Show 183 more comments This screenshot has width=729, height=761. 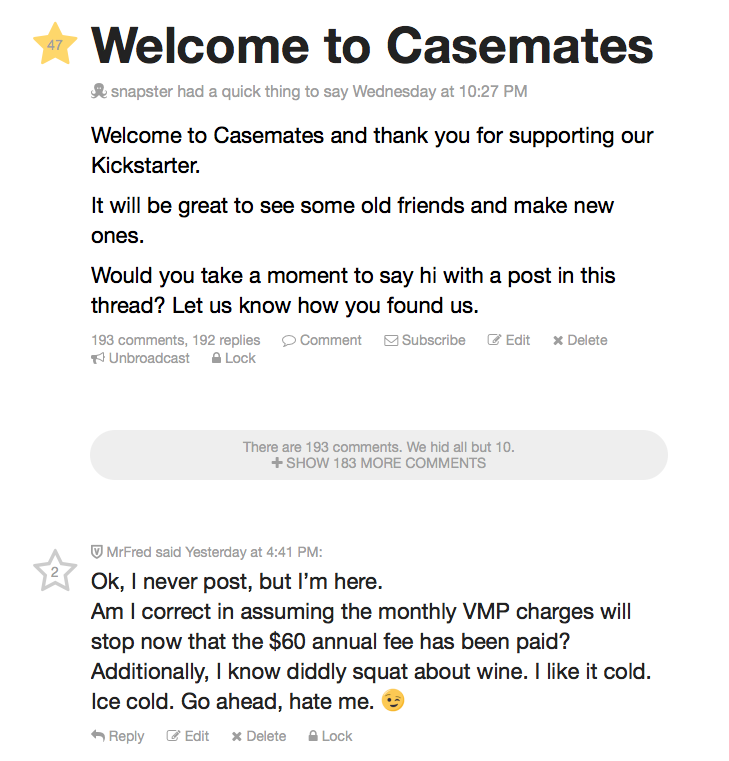379,463
